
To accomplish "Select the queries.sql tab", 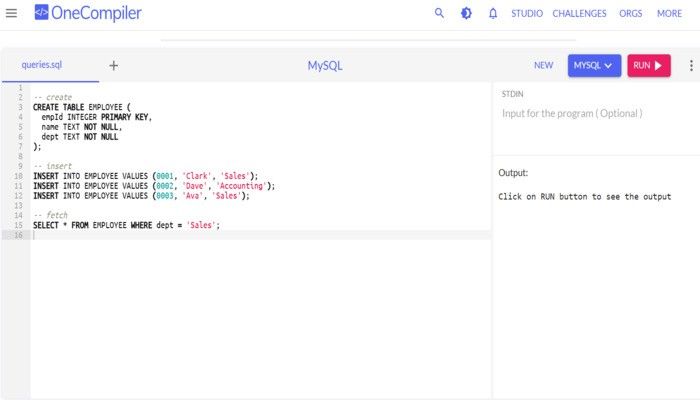I will tap(42, 65).
